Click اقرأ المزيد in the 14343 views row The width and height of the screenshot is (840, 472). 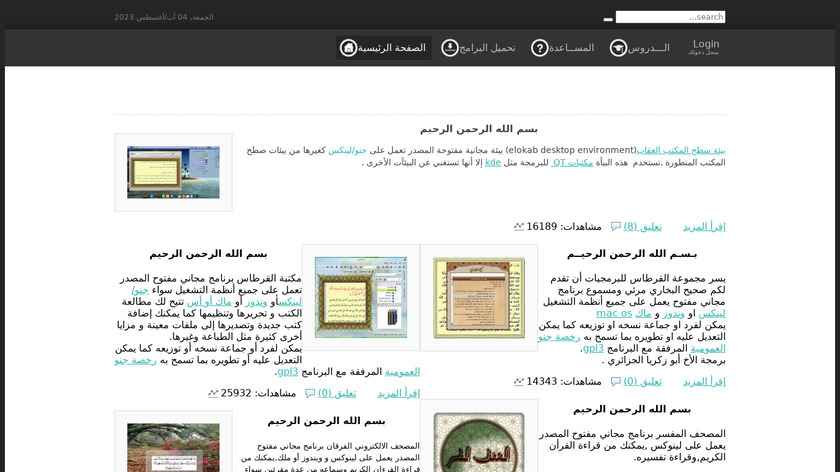tap(704, 381)
